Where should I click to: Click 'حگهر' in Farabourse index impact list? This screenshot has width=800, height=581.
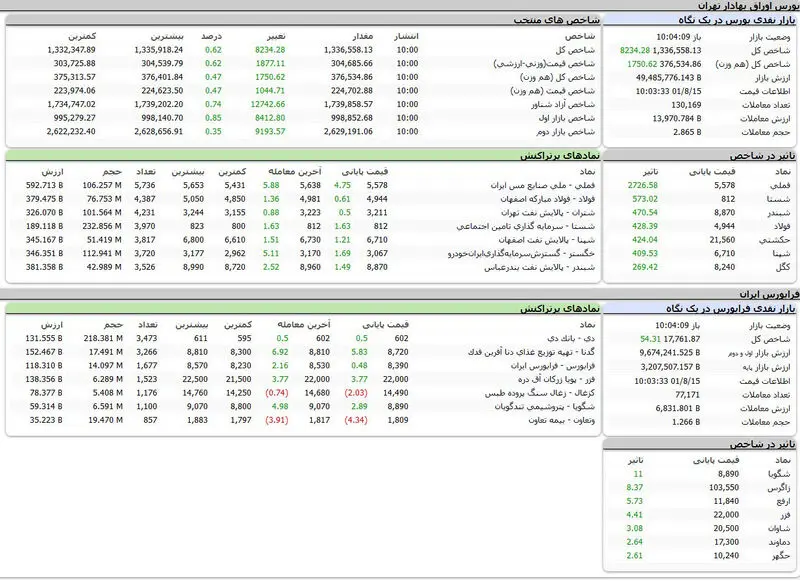[x=781, y=556]
